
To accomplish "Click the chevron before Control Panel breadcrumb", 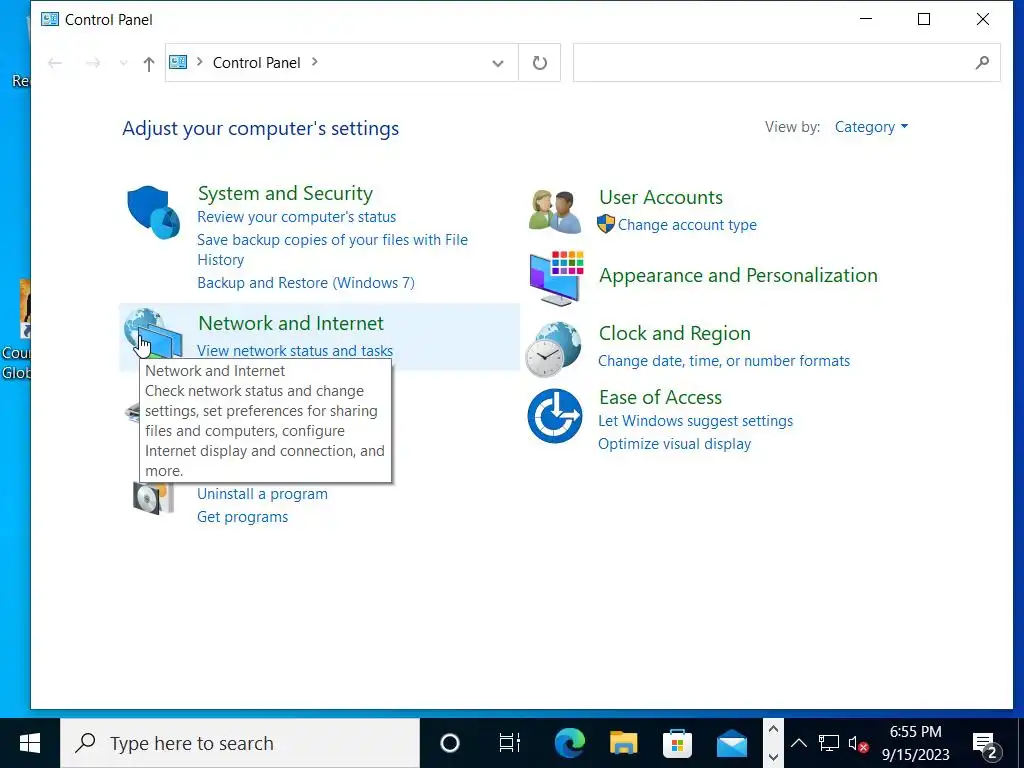I will point(199,62).
